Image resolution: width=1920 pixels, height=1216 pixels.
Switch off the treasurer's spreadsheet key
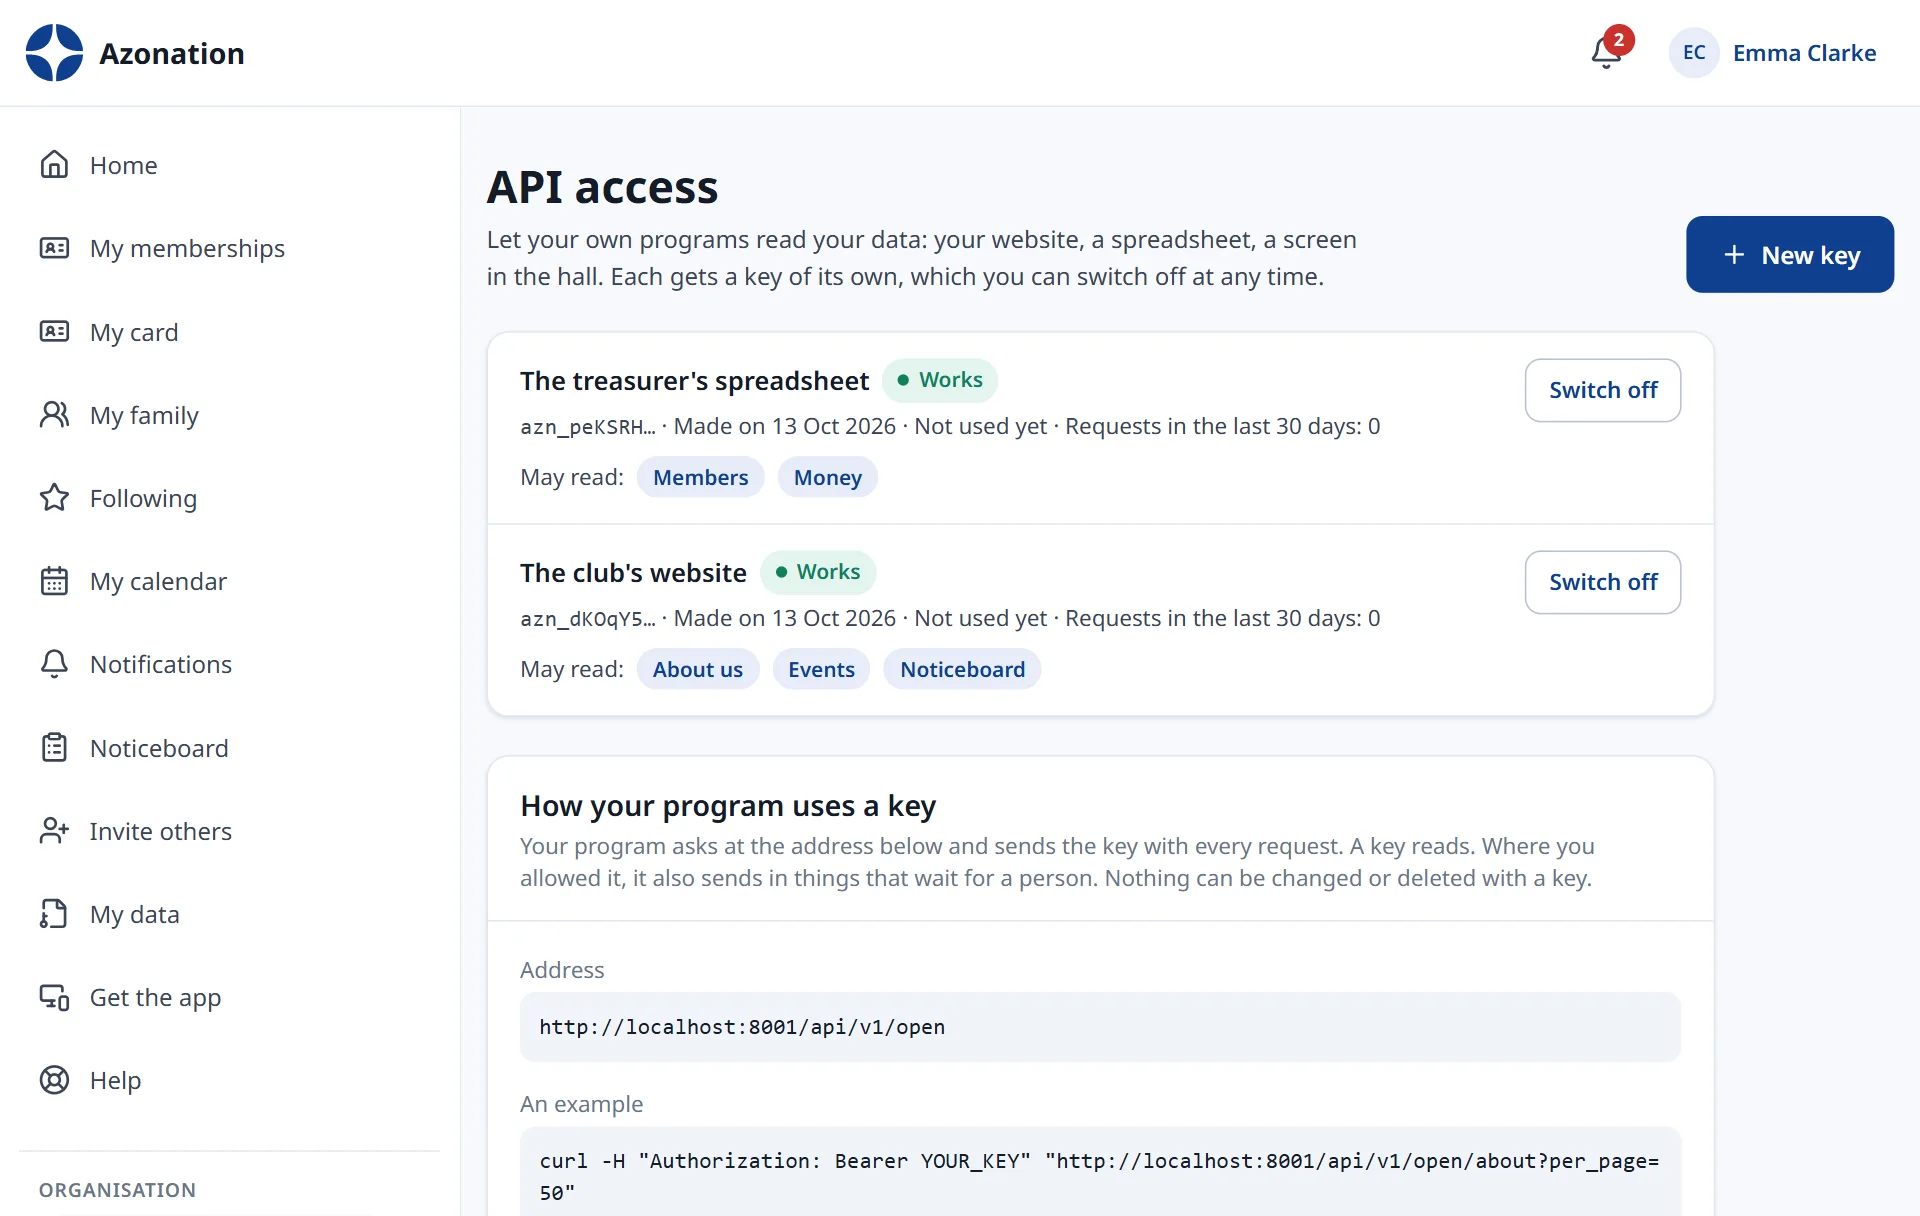(1602, 390)
